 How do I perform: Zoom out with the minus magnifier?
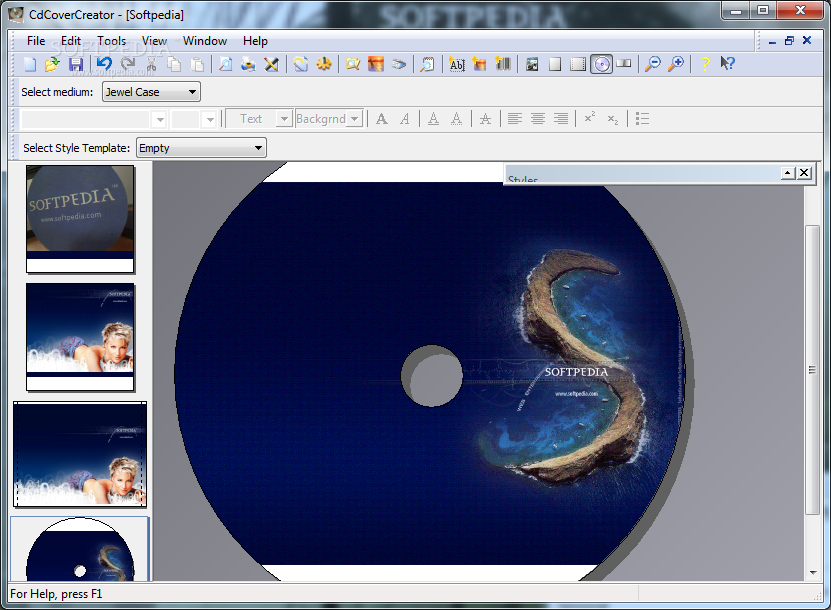652,64
